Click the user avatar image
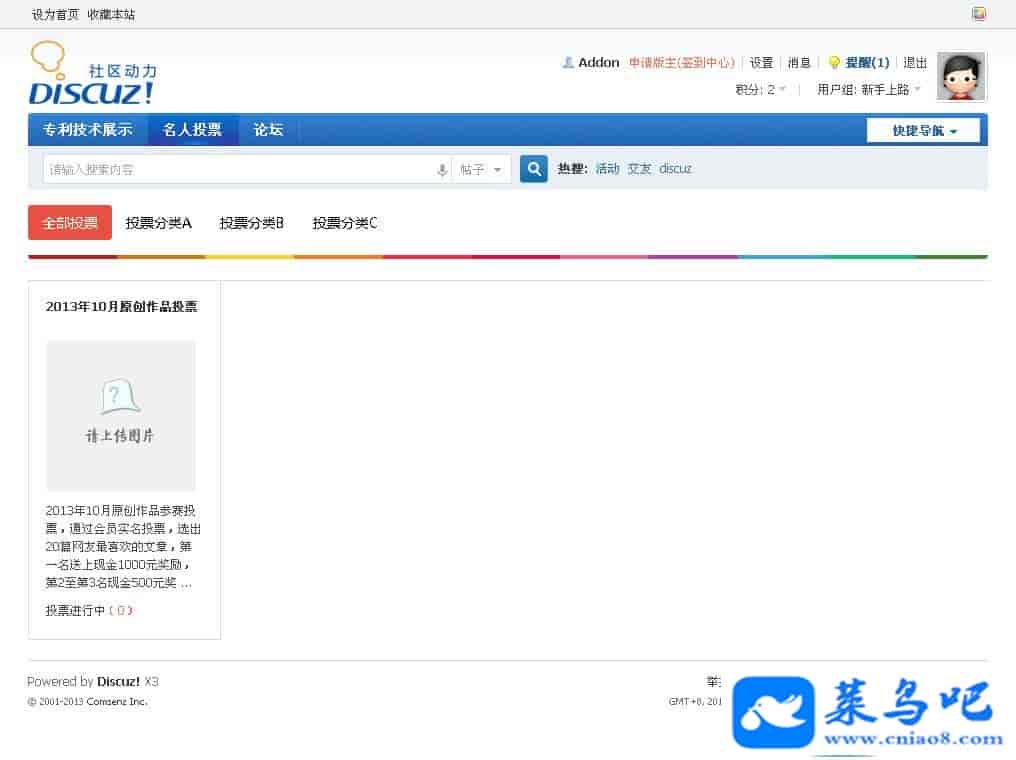This screenshot has height=760, width=1016. 961,76
